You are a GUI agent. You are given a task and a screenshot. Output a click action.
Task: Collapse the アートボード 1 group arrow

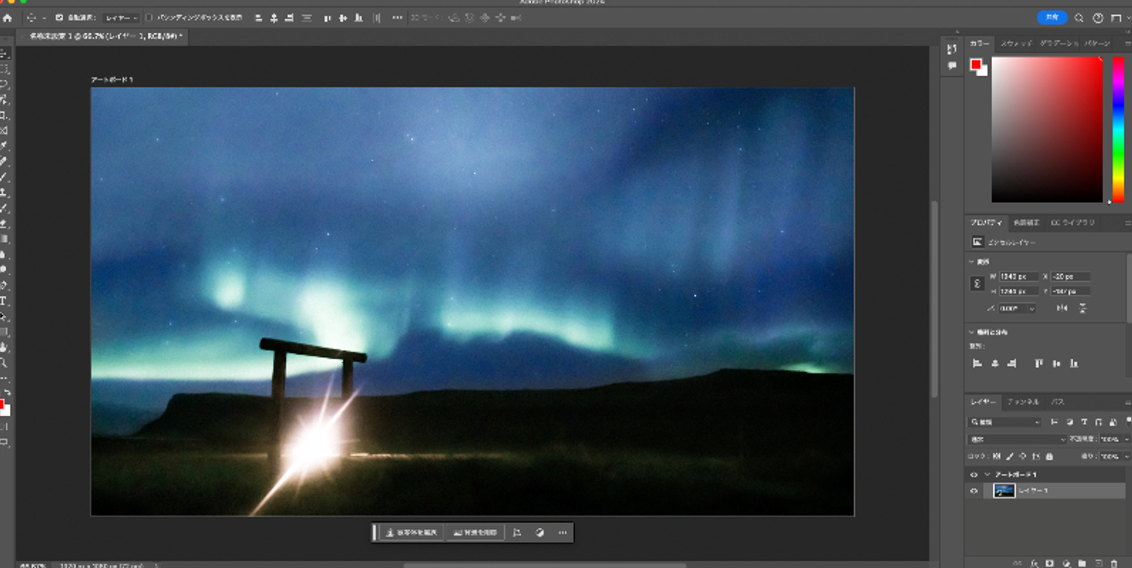(987, 474)
